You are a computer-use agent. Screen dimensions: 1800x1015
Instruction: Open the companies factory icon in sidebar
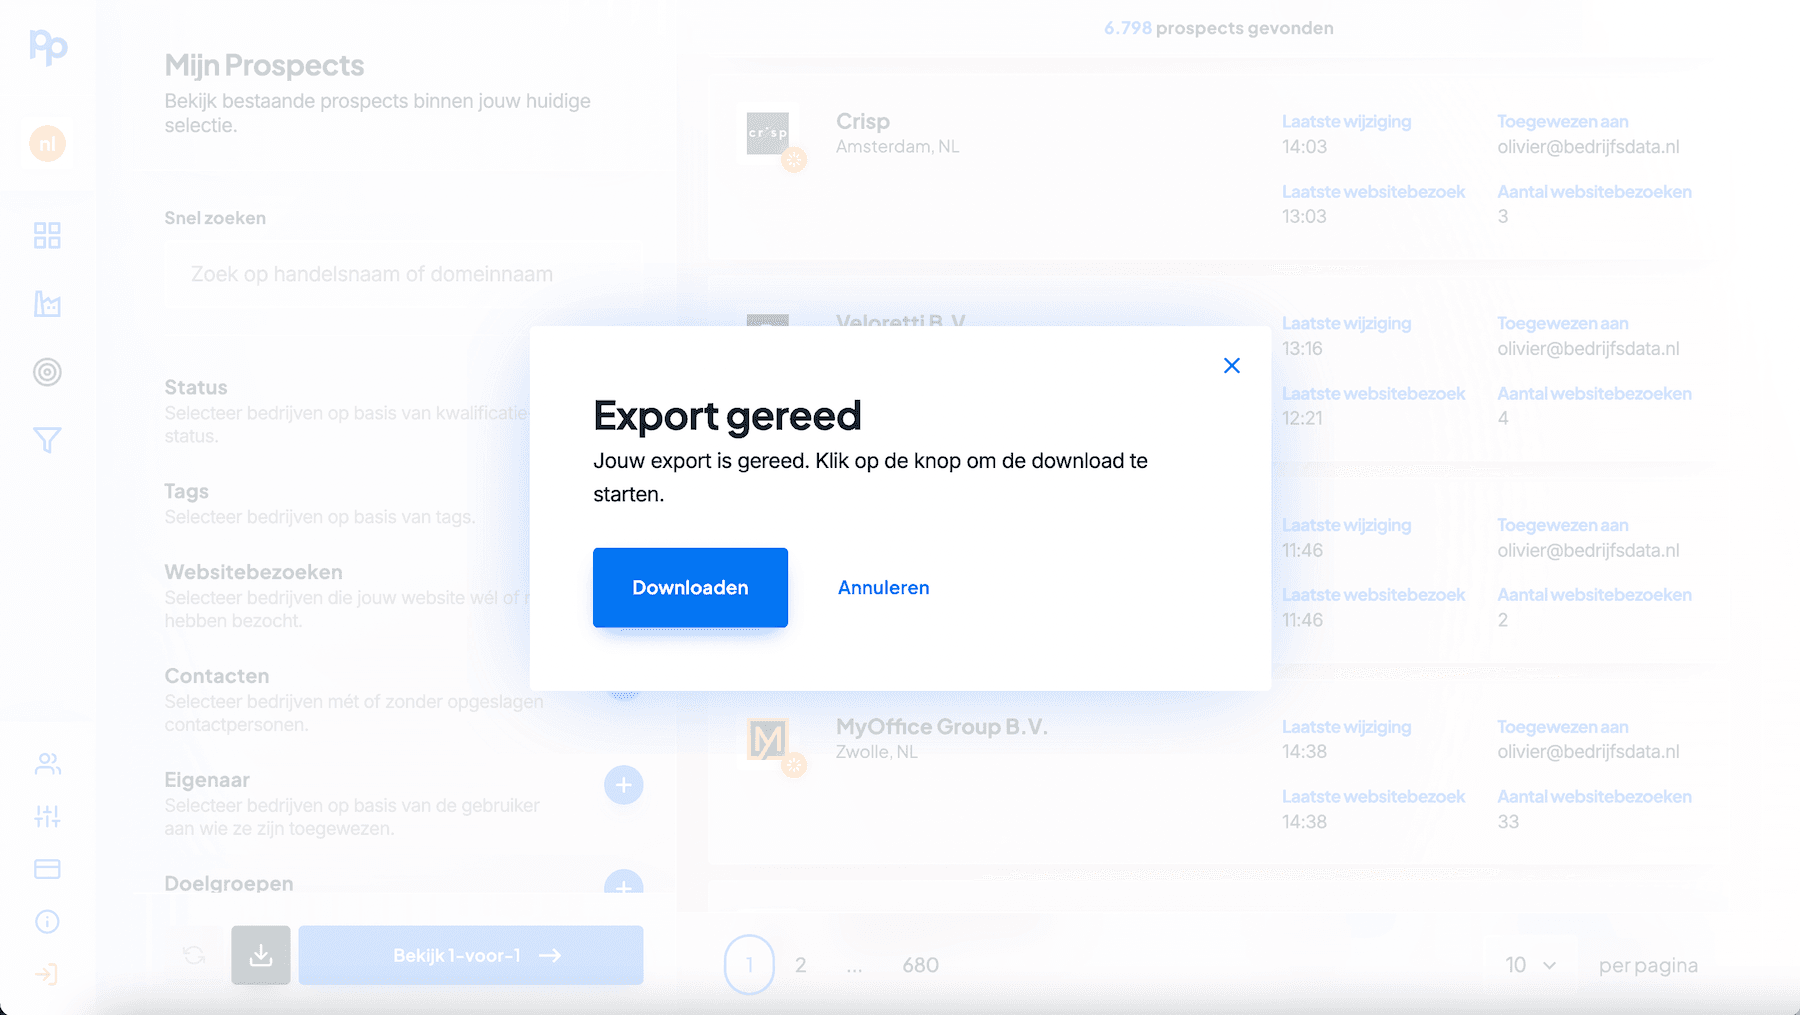click(47, 304)
